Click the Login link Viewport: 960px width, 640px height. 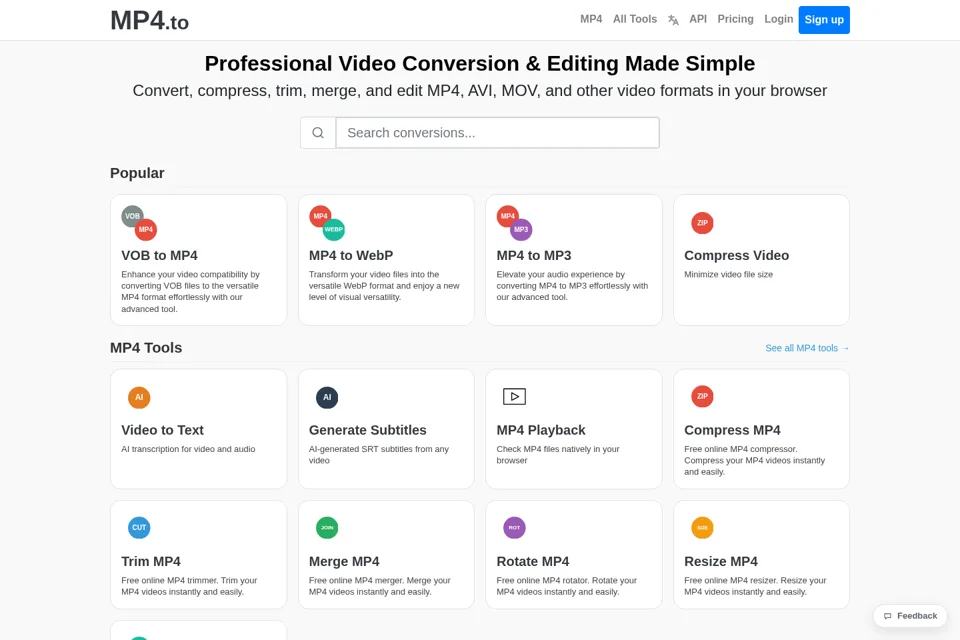tap(778, 19)
